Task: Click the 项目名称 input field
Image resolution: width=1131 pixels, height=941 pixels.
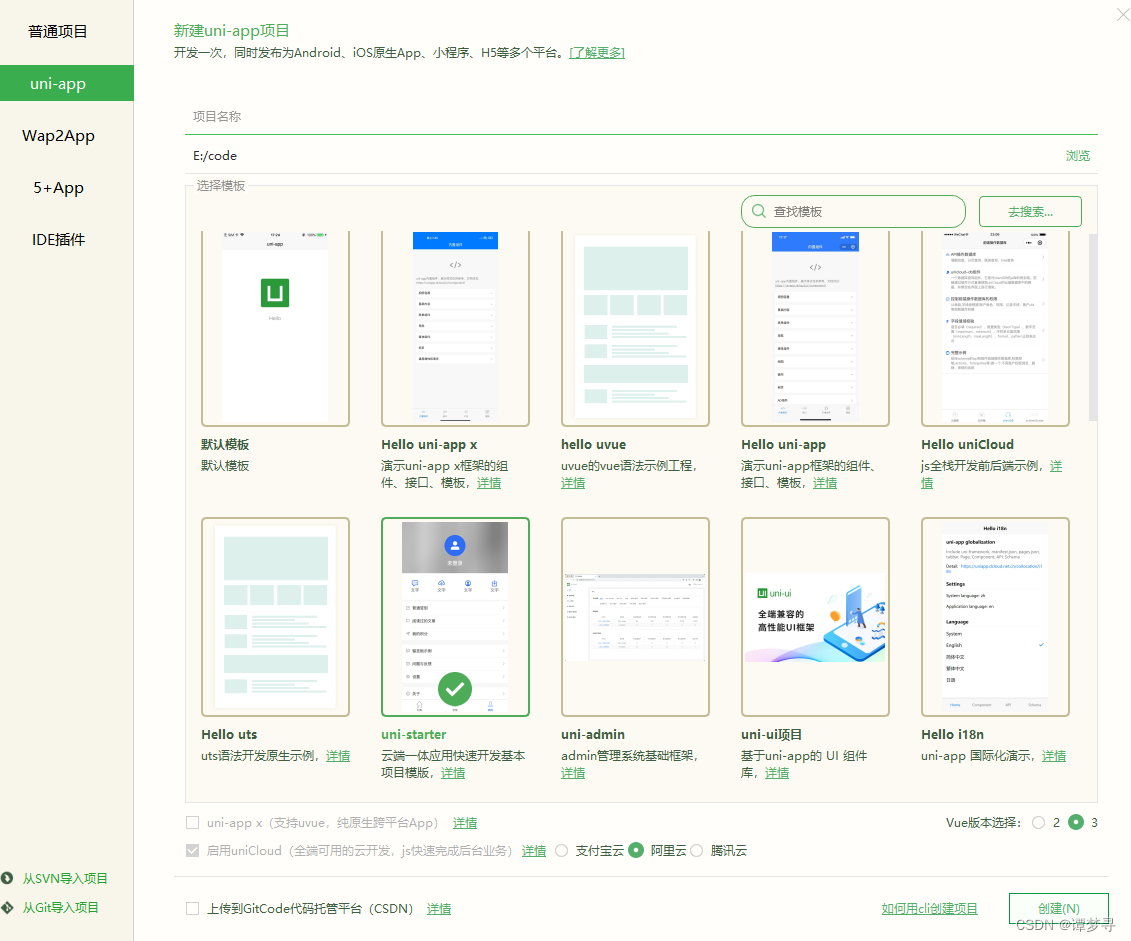Action: (641, 117)
